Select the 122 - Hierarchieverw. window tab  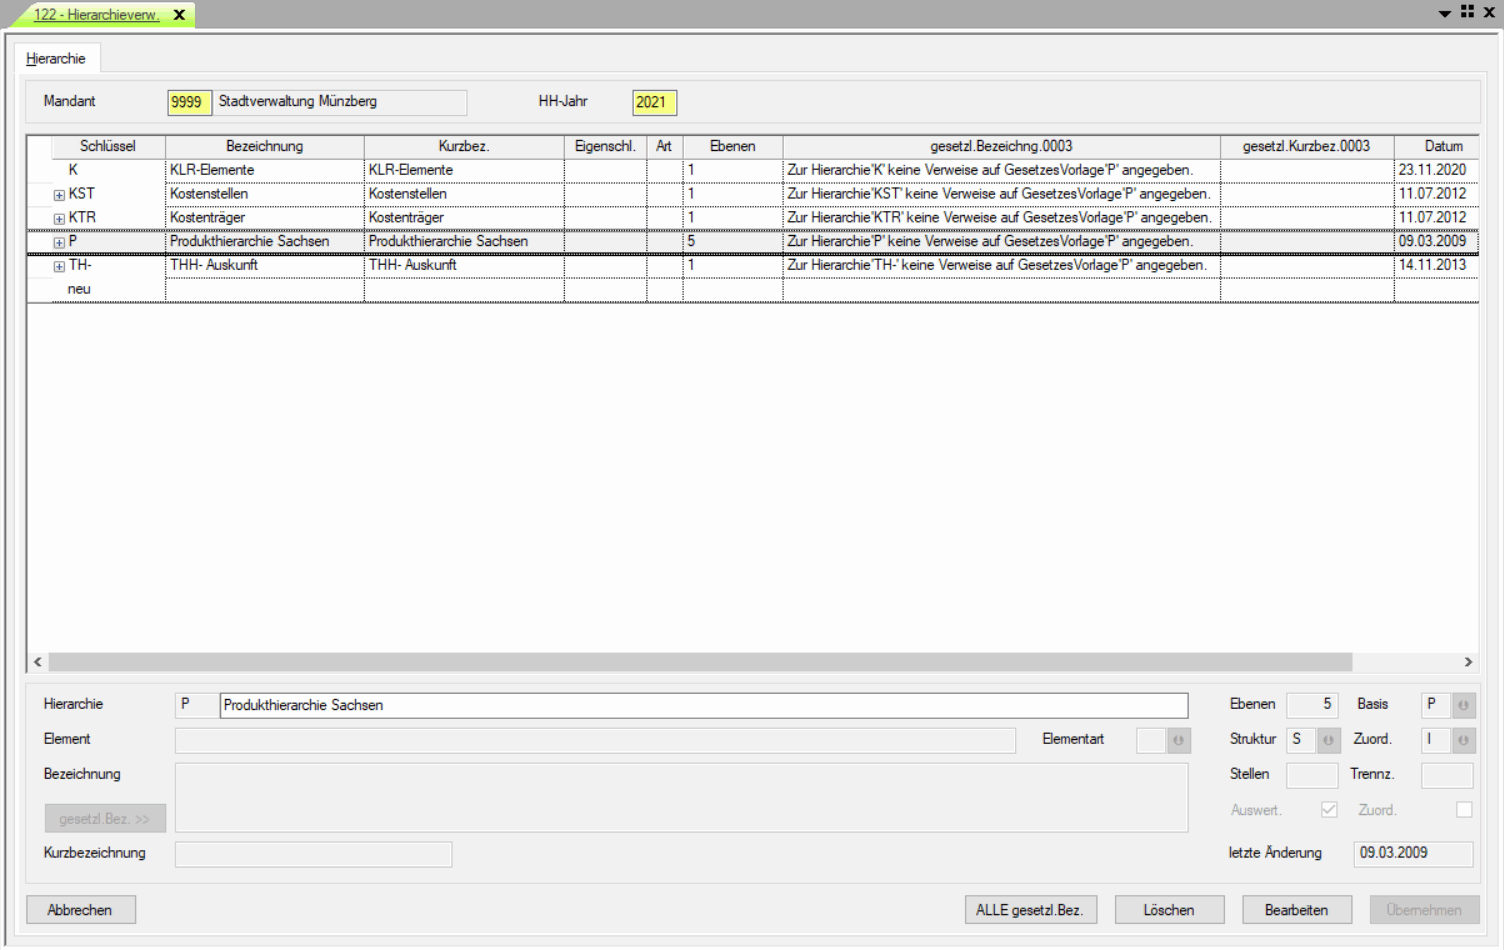pyautogui.click(x=96, y=15)
